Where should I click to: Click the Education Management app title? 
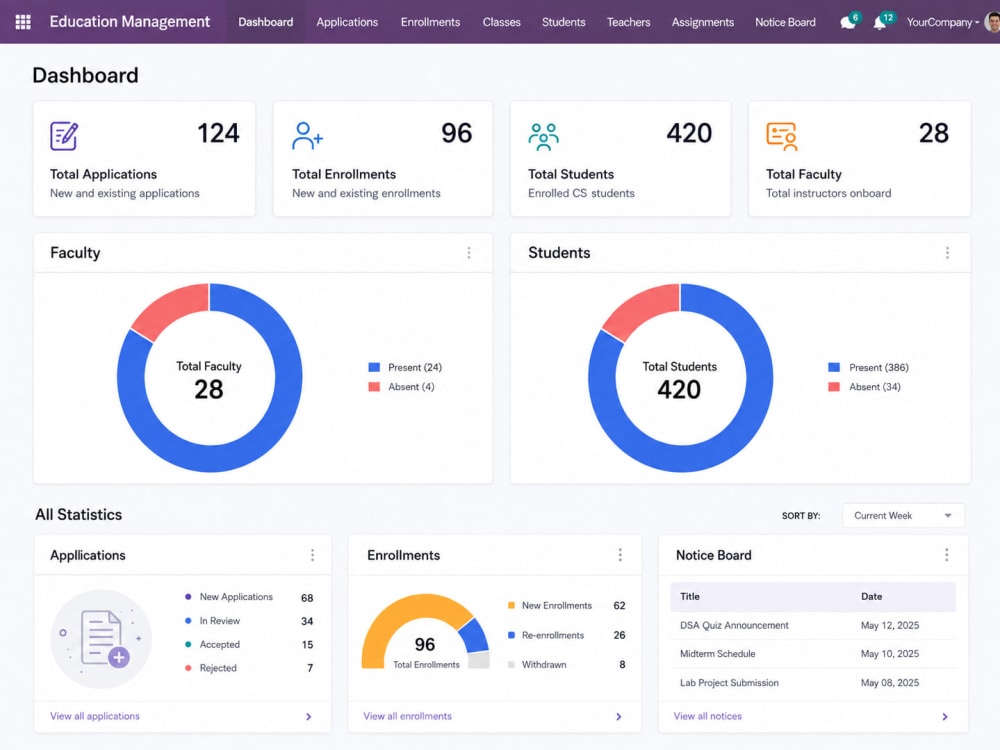click(129, 22)
